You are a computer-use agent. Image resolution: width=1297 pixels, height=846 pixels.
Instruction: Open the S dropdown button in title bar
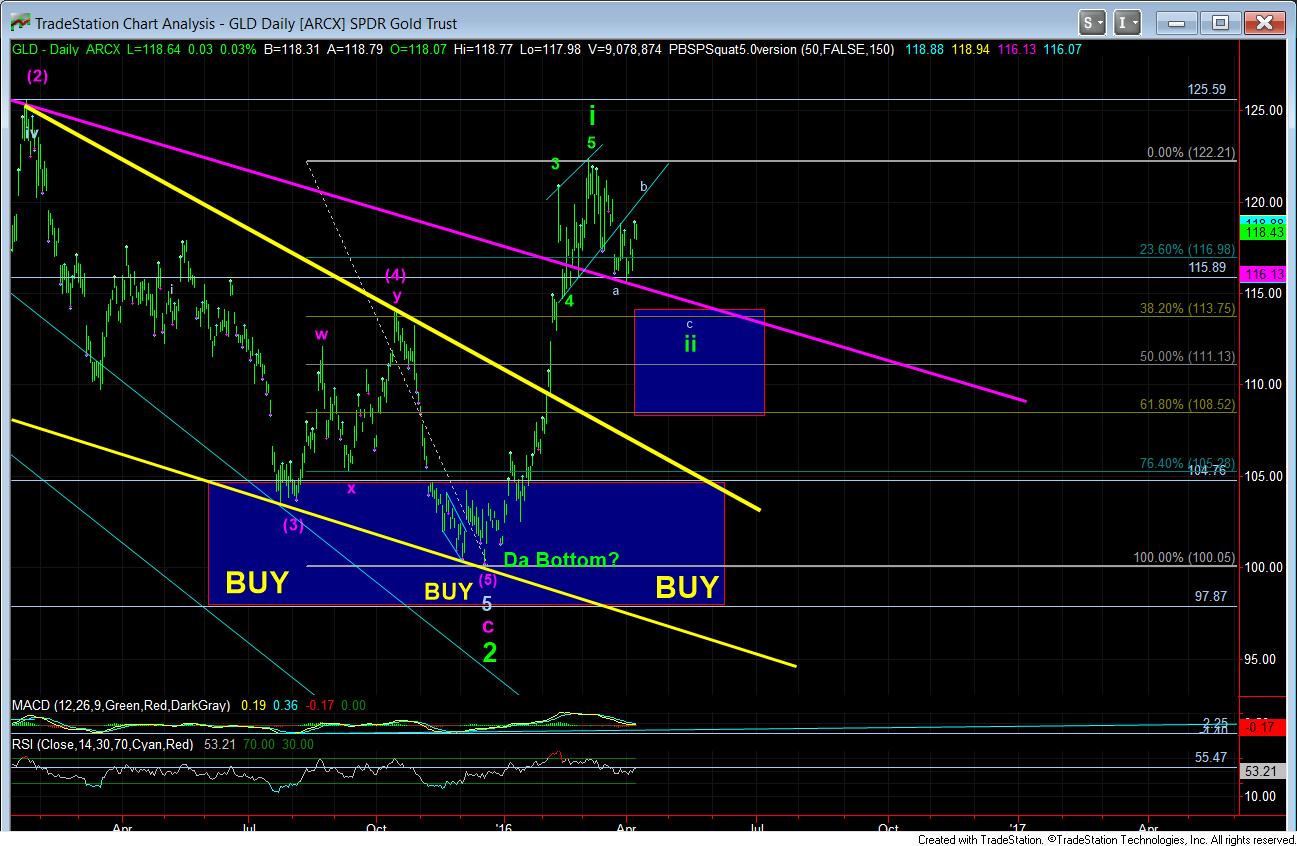click(x=1092, y=22)
